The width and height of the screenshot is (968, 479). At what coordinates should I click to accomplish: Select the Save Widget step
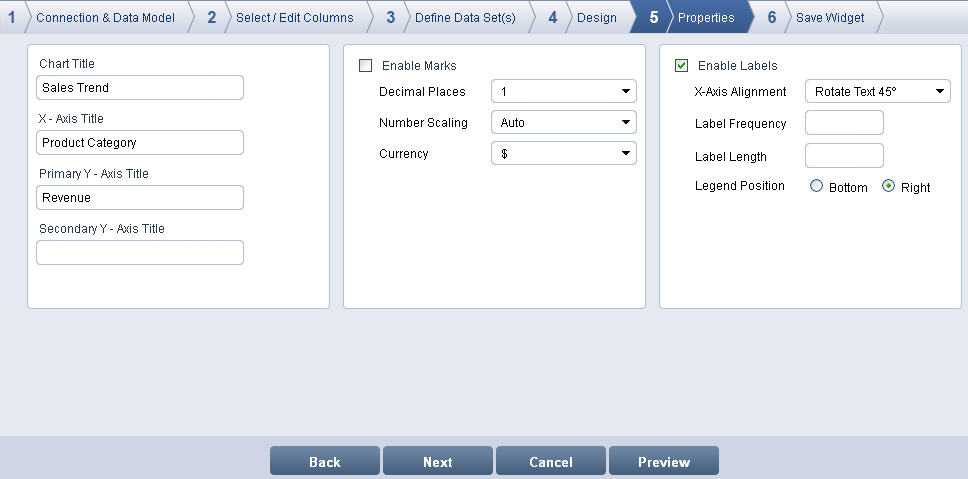[829, 17]
